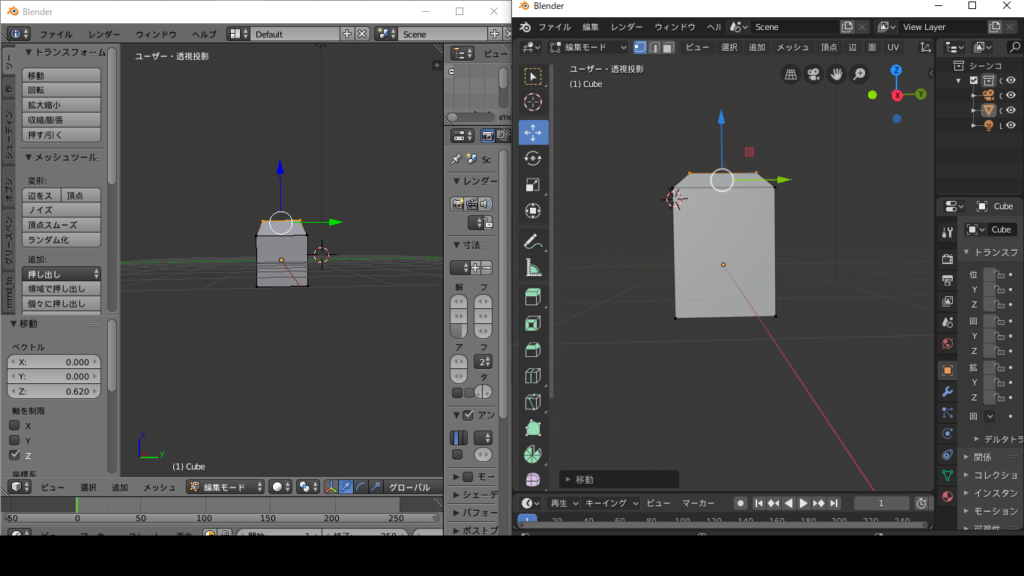Click the Inset Faces tool icon

(533, 324)
